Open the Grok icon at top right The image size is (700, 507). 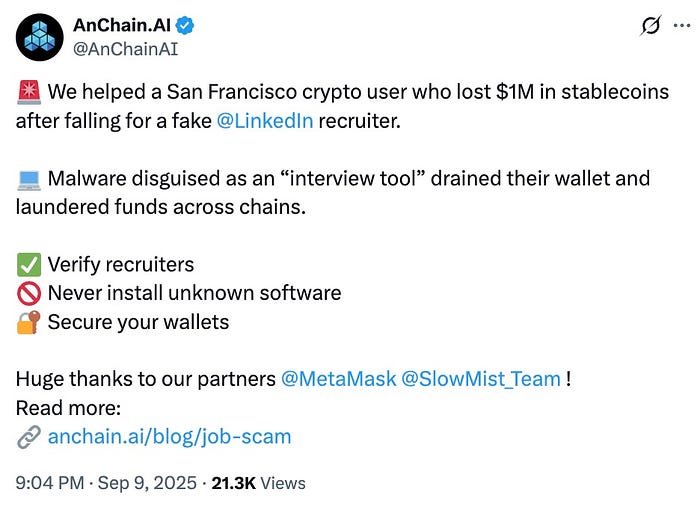653,27
